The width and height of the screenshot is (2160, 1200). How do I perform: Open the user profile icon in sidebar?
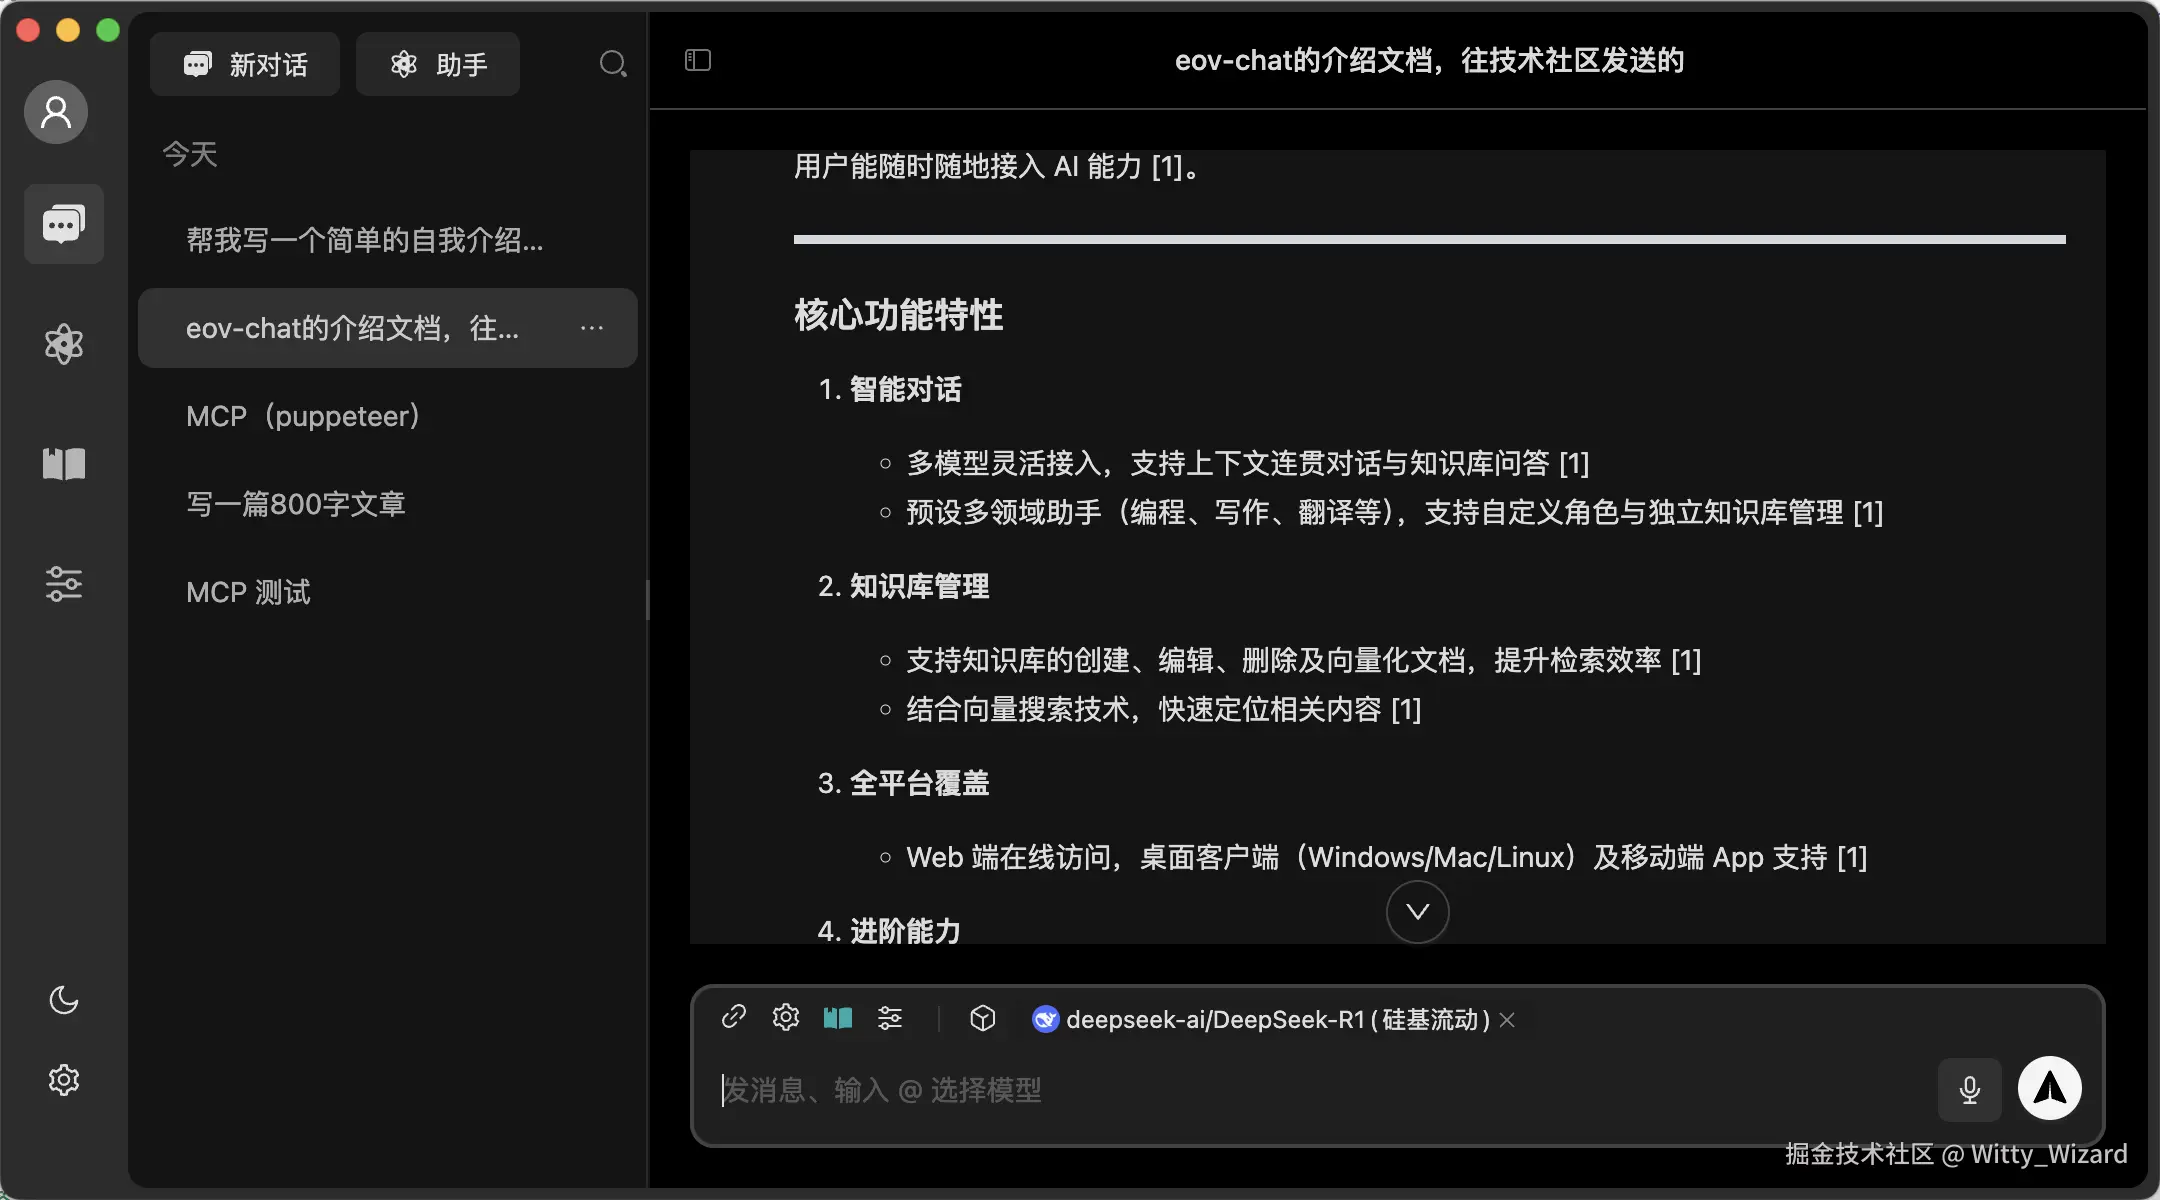pos(56,112)
